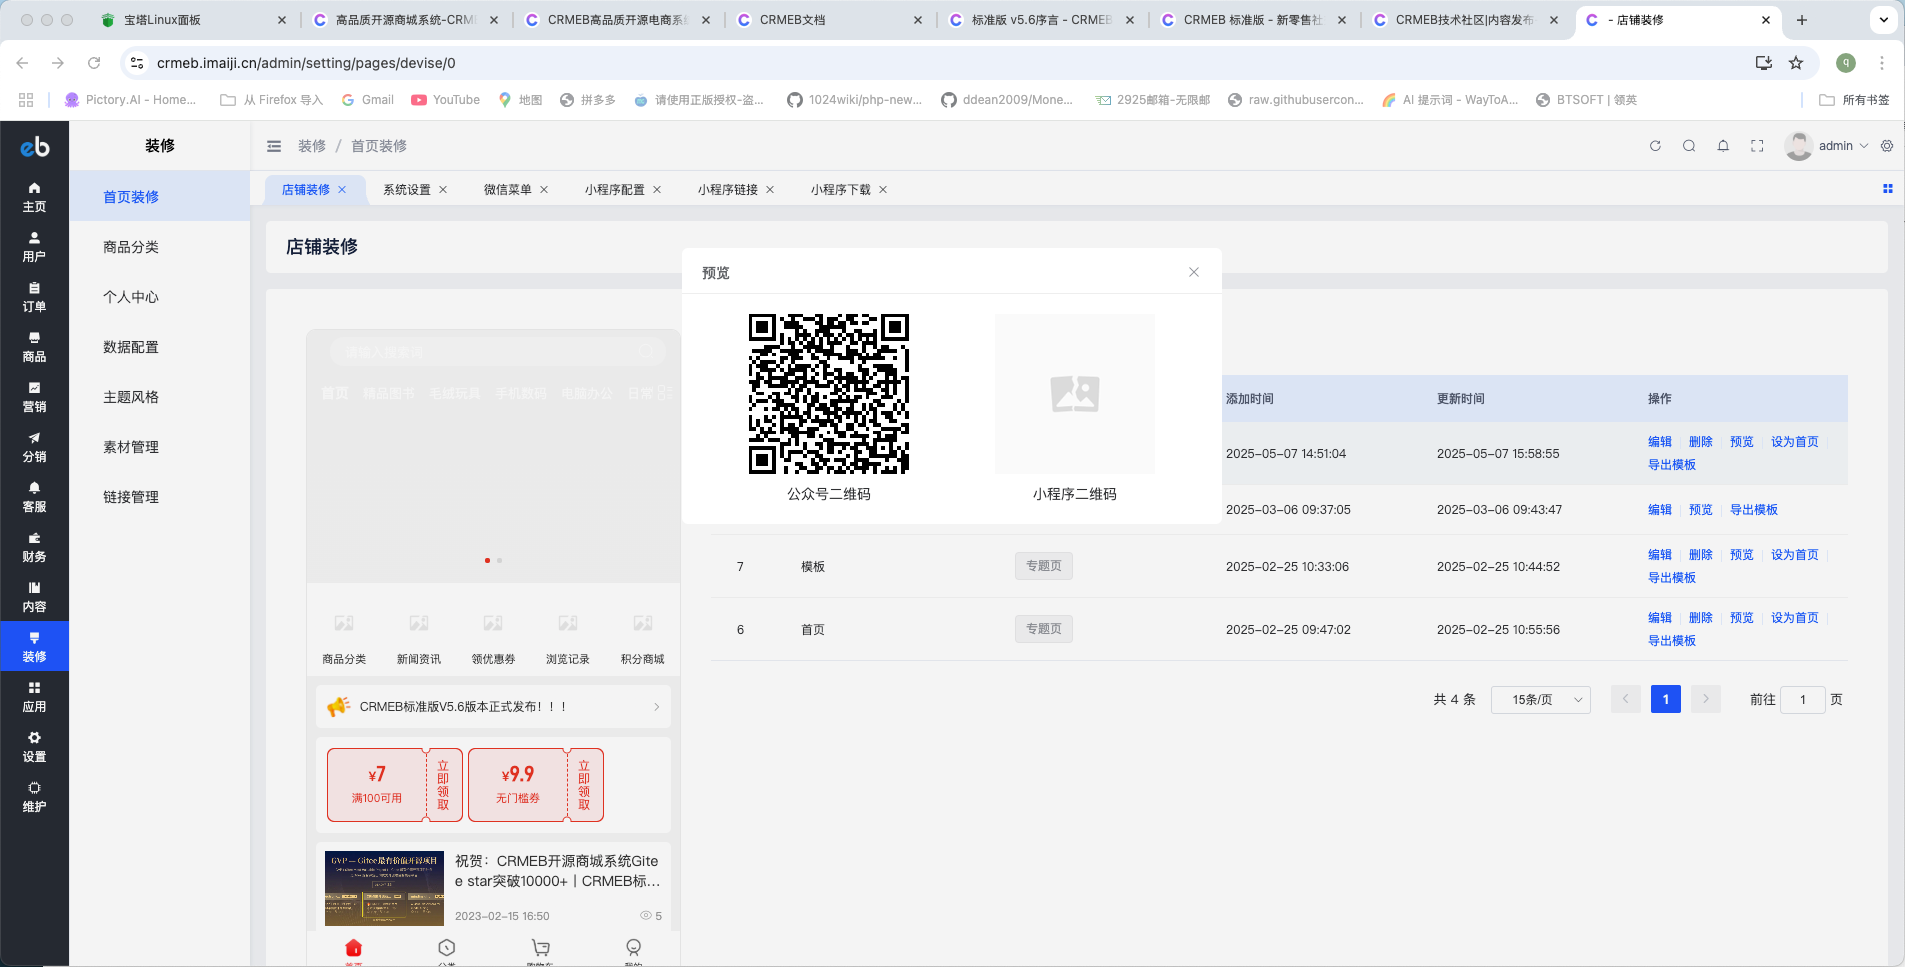Reload the browser page

[94, 63]
